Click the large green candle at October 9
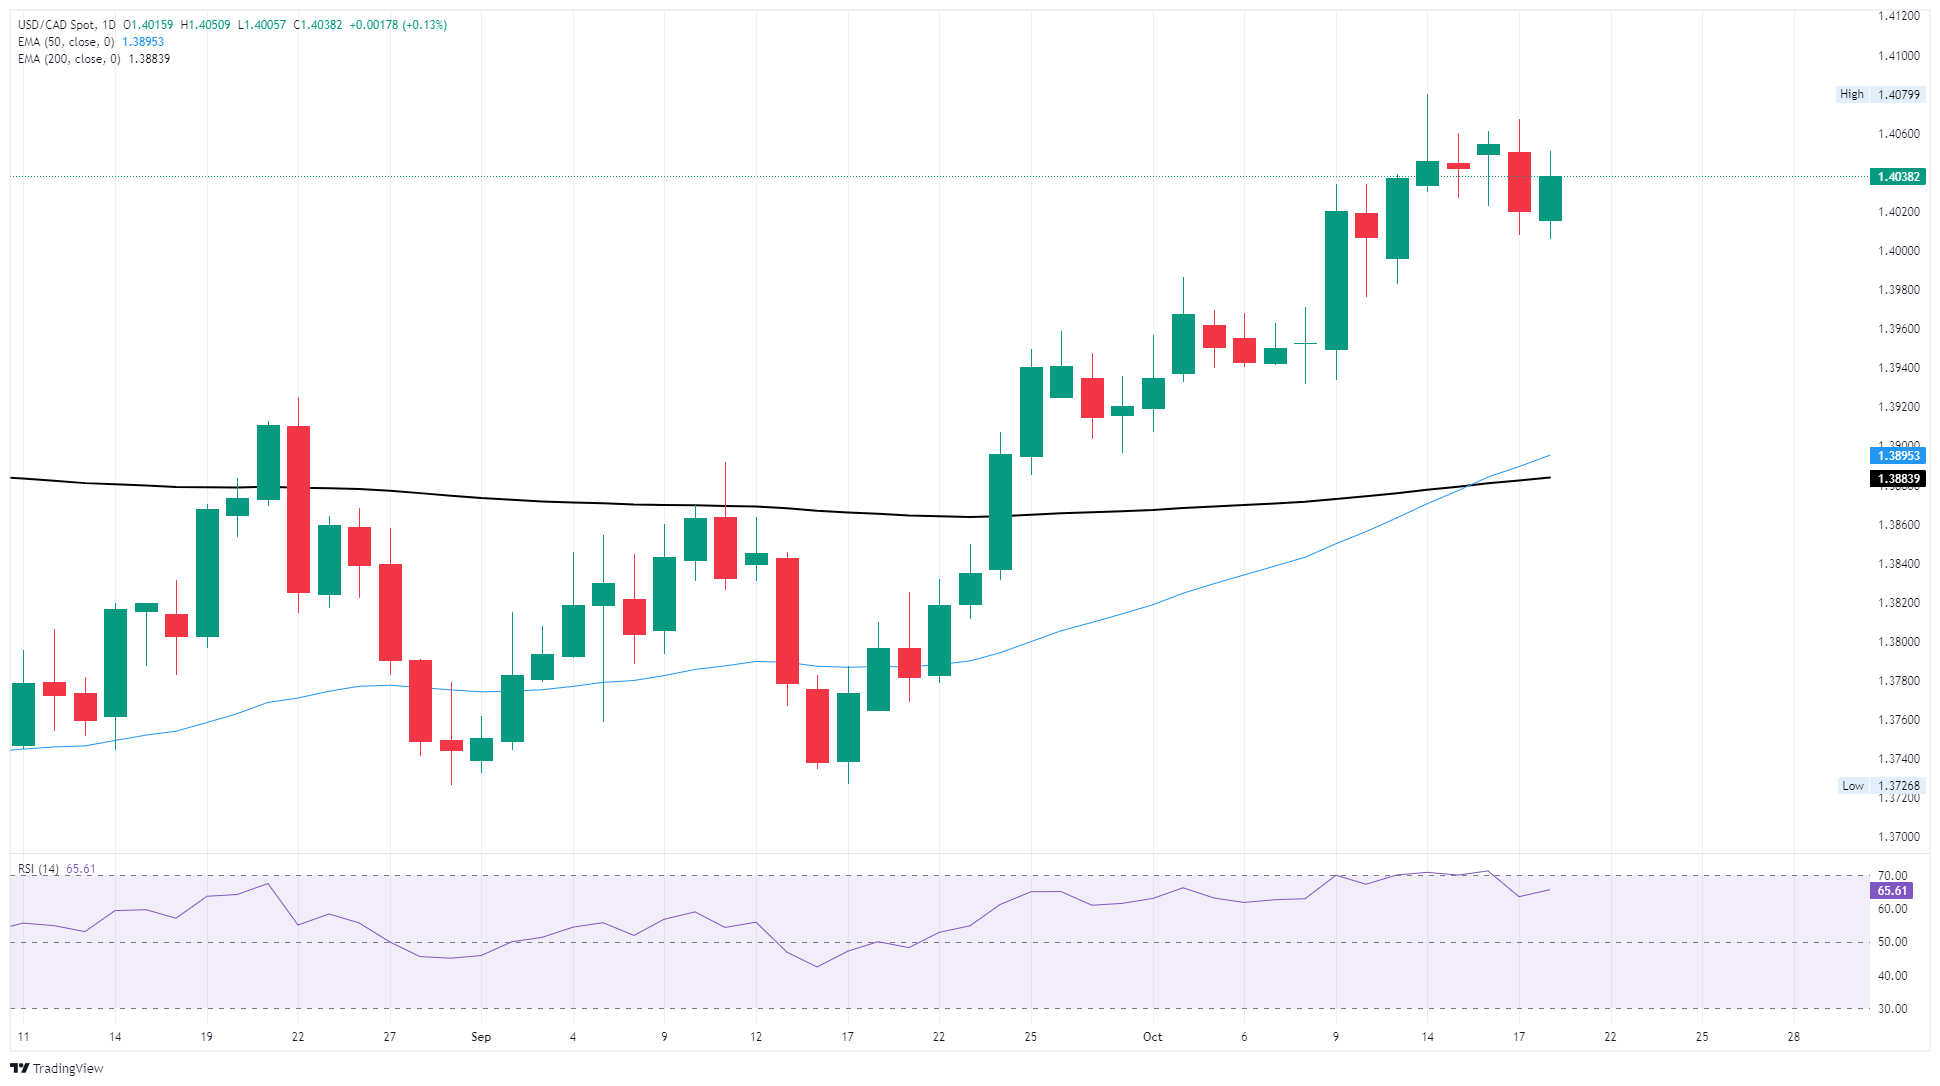 (x=1336, y=280)
